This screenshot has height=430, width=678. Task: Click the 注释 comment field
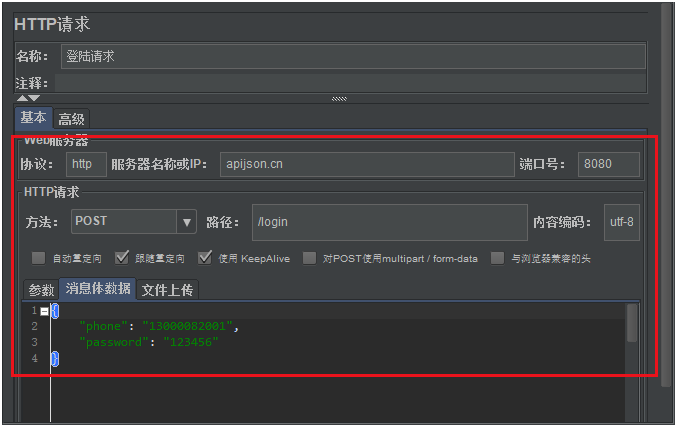point(350,83)
